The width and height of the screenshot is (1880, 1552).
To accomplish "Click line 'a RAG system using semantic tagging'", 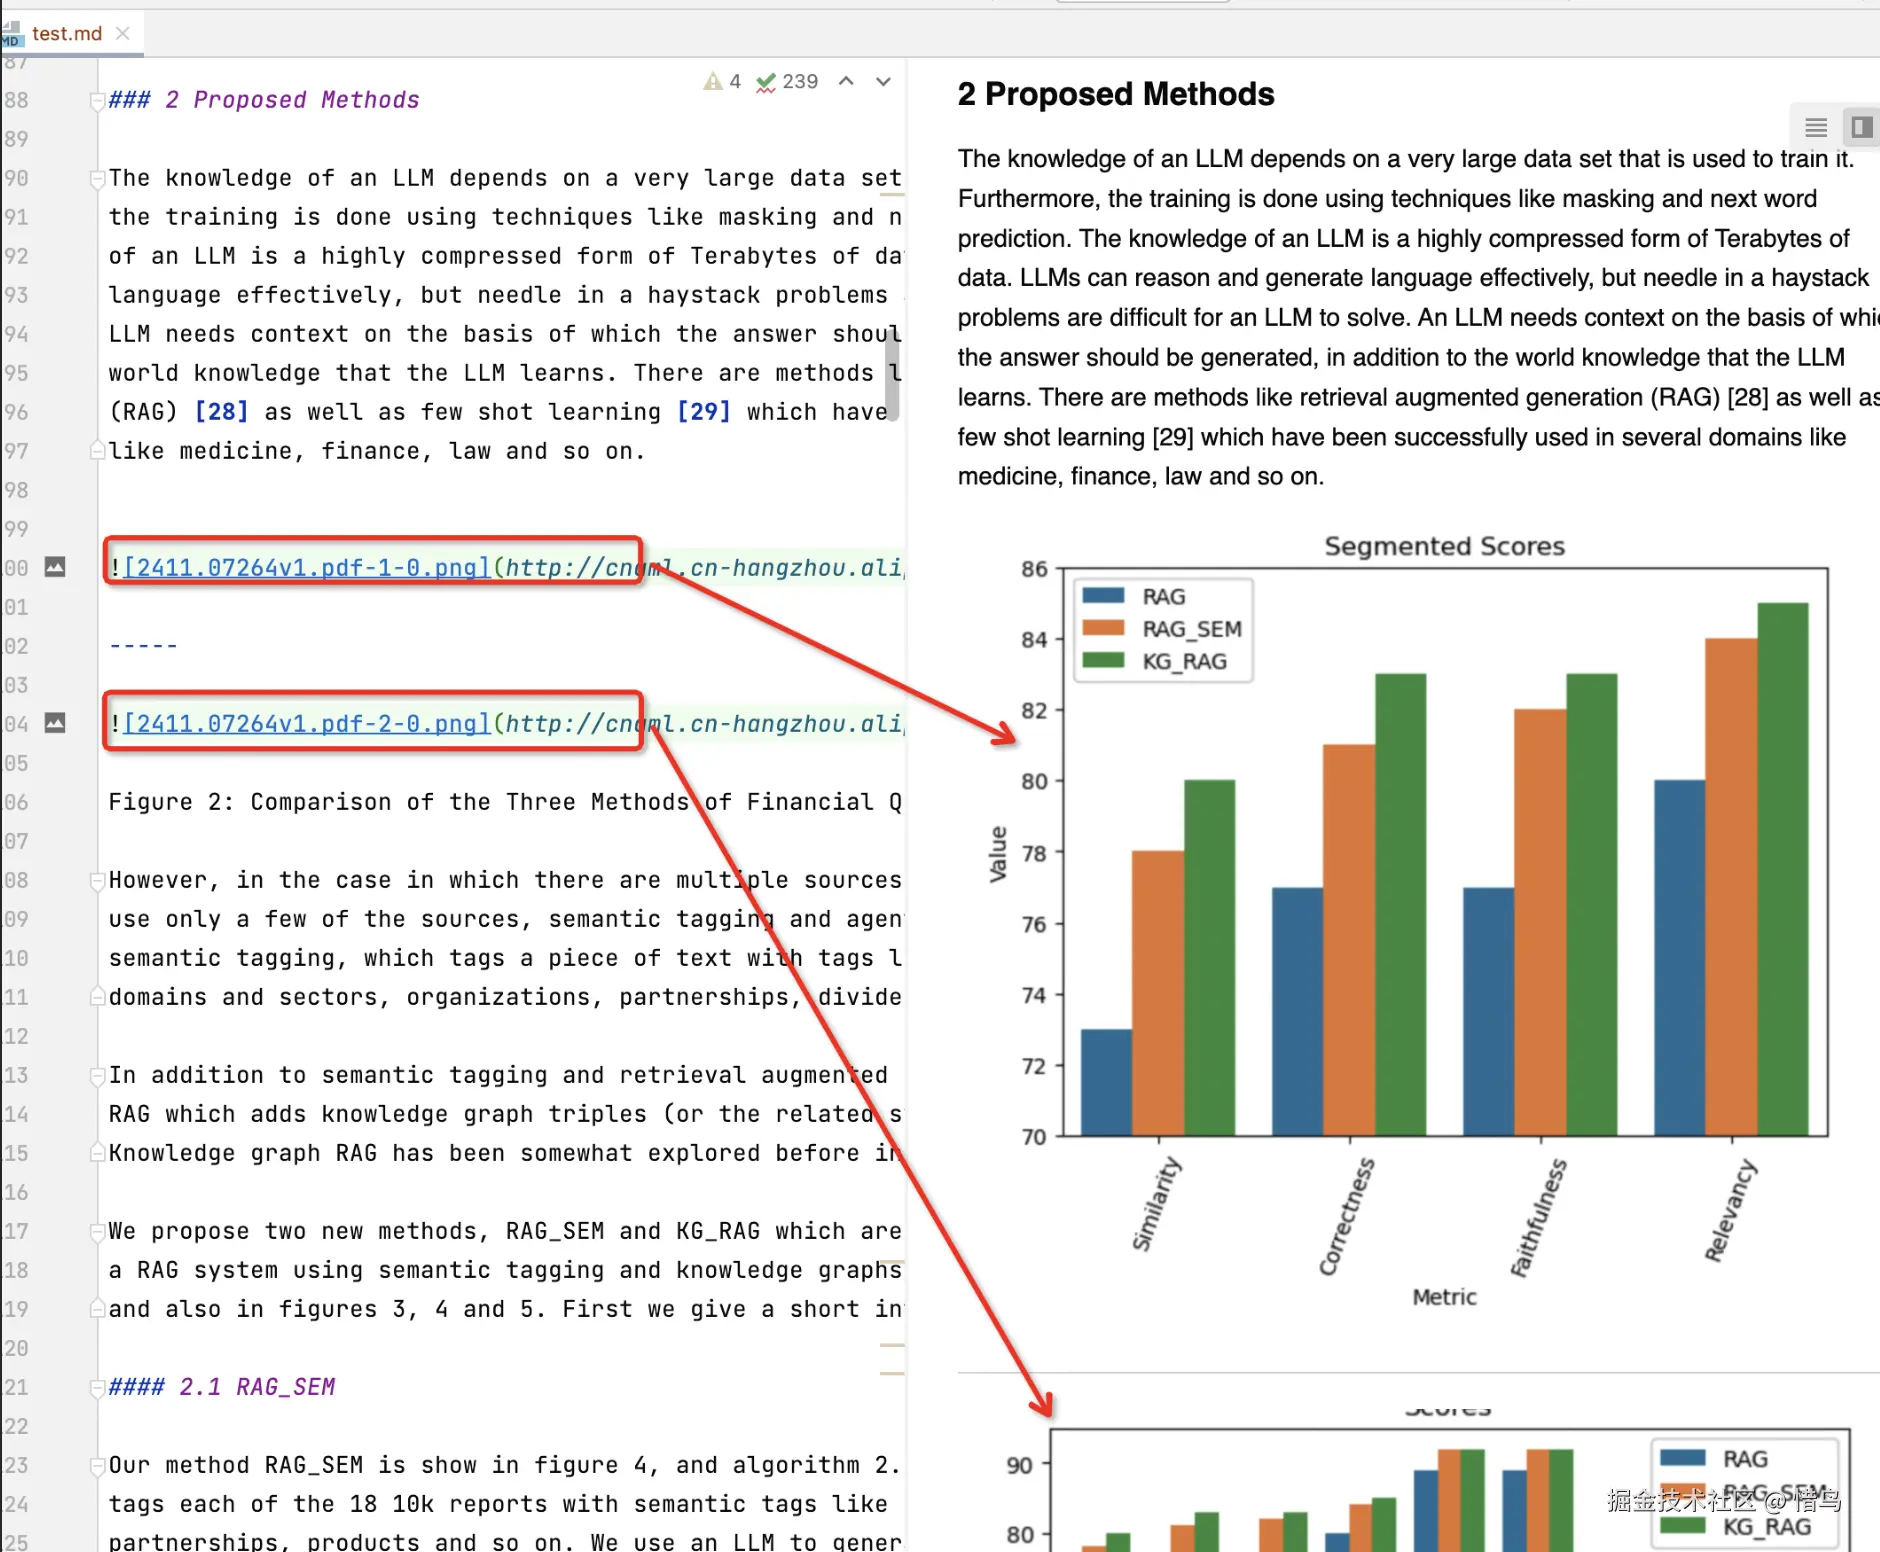I will 505,1270.
